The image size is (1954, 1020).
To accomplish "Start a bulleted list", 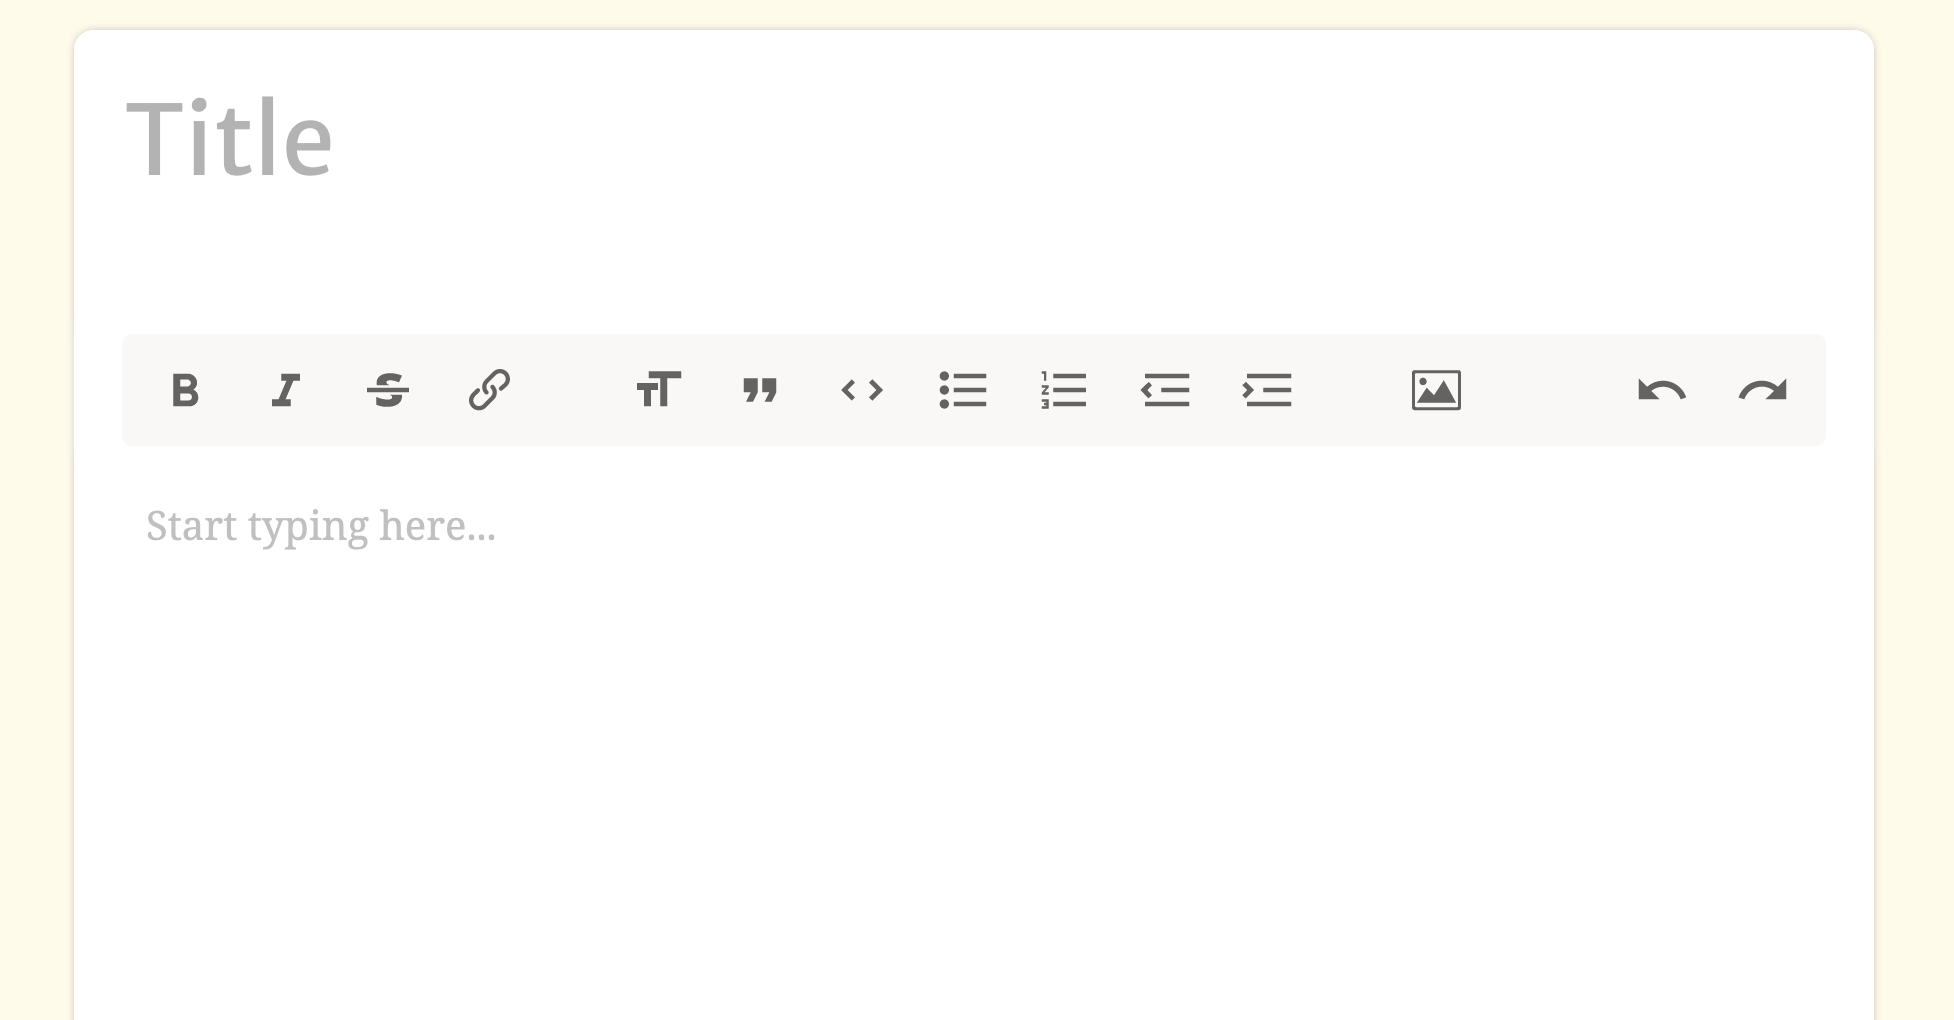I will point(963,390).
